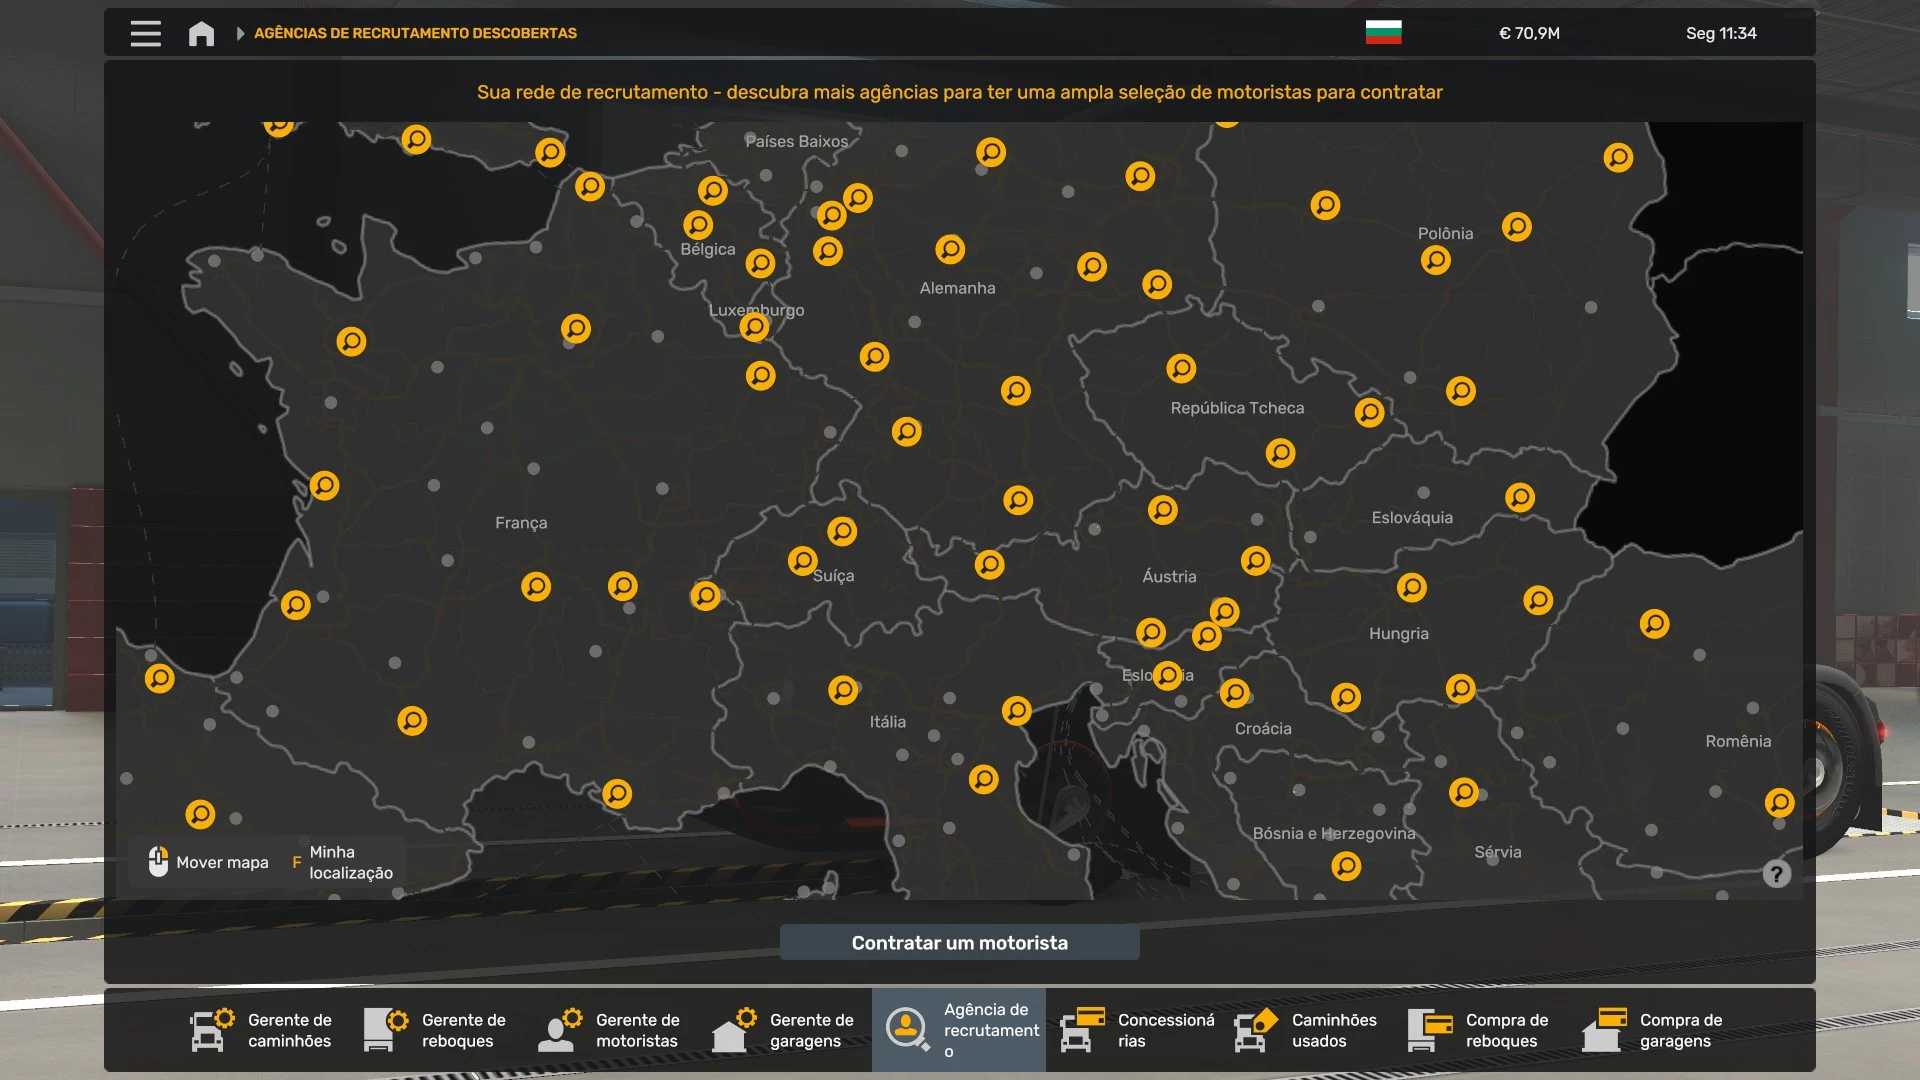1920x1080 pixels.
Task: Click the Mover mapa mouse icon
Action: [158, 861]
